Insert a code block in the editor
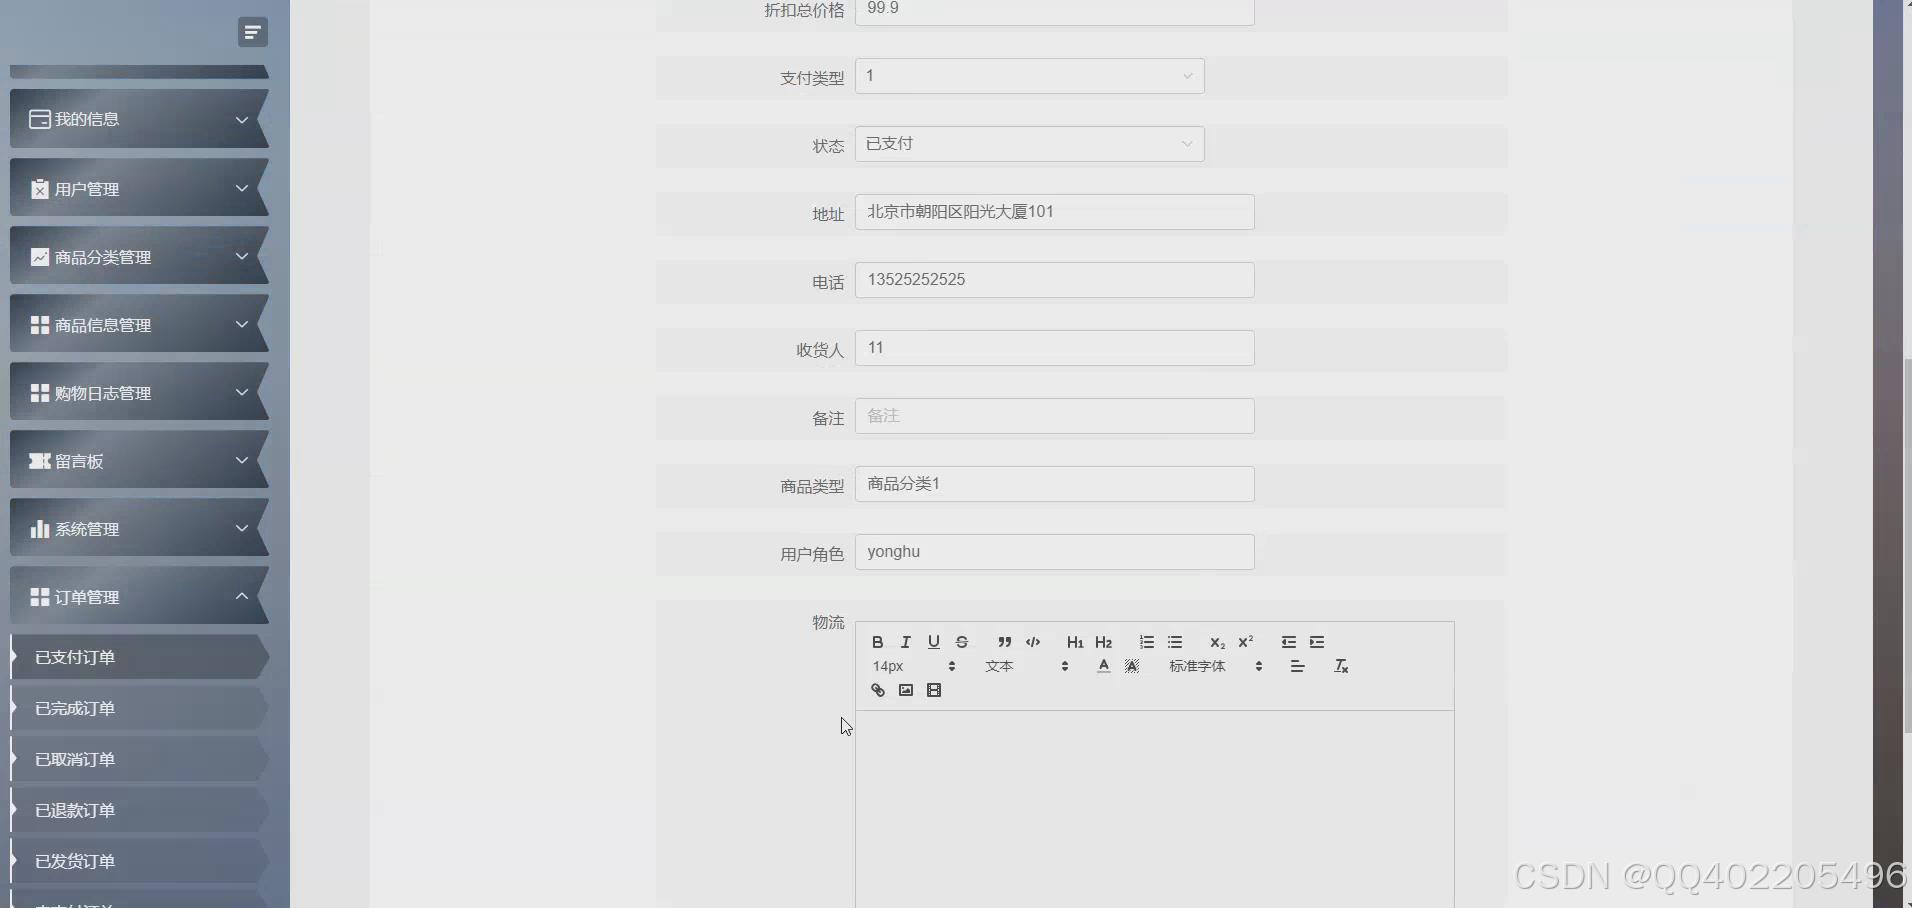 coord(1034,641)
